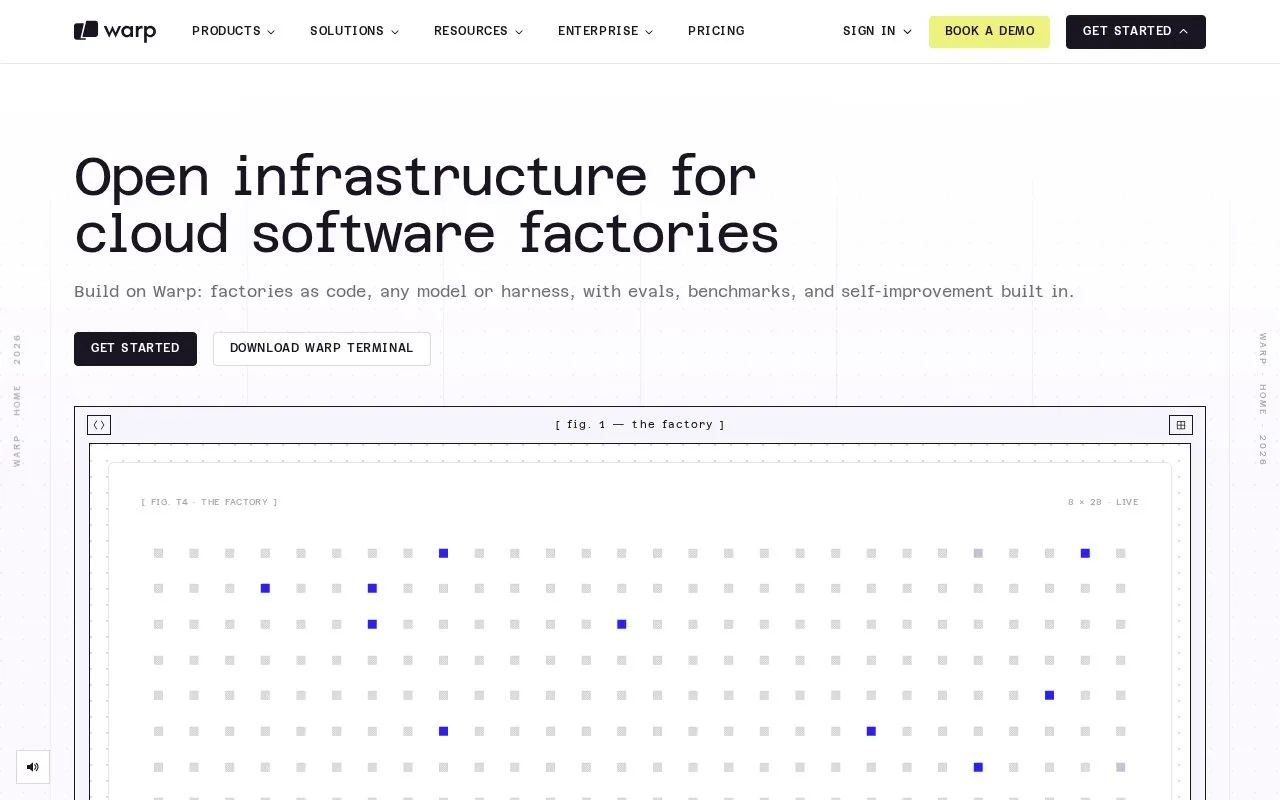Click the '[ fig. 1 — the factory ]' title

point(640,425)
